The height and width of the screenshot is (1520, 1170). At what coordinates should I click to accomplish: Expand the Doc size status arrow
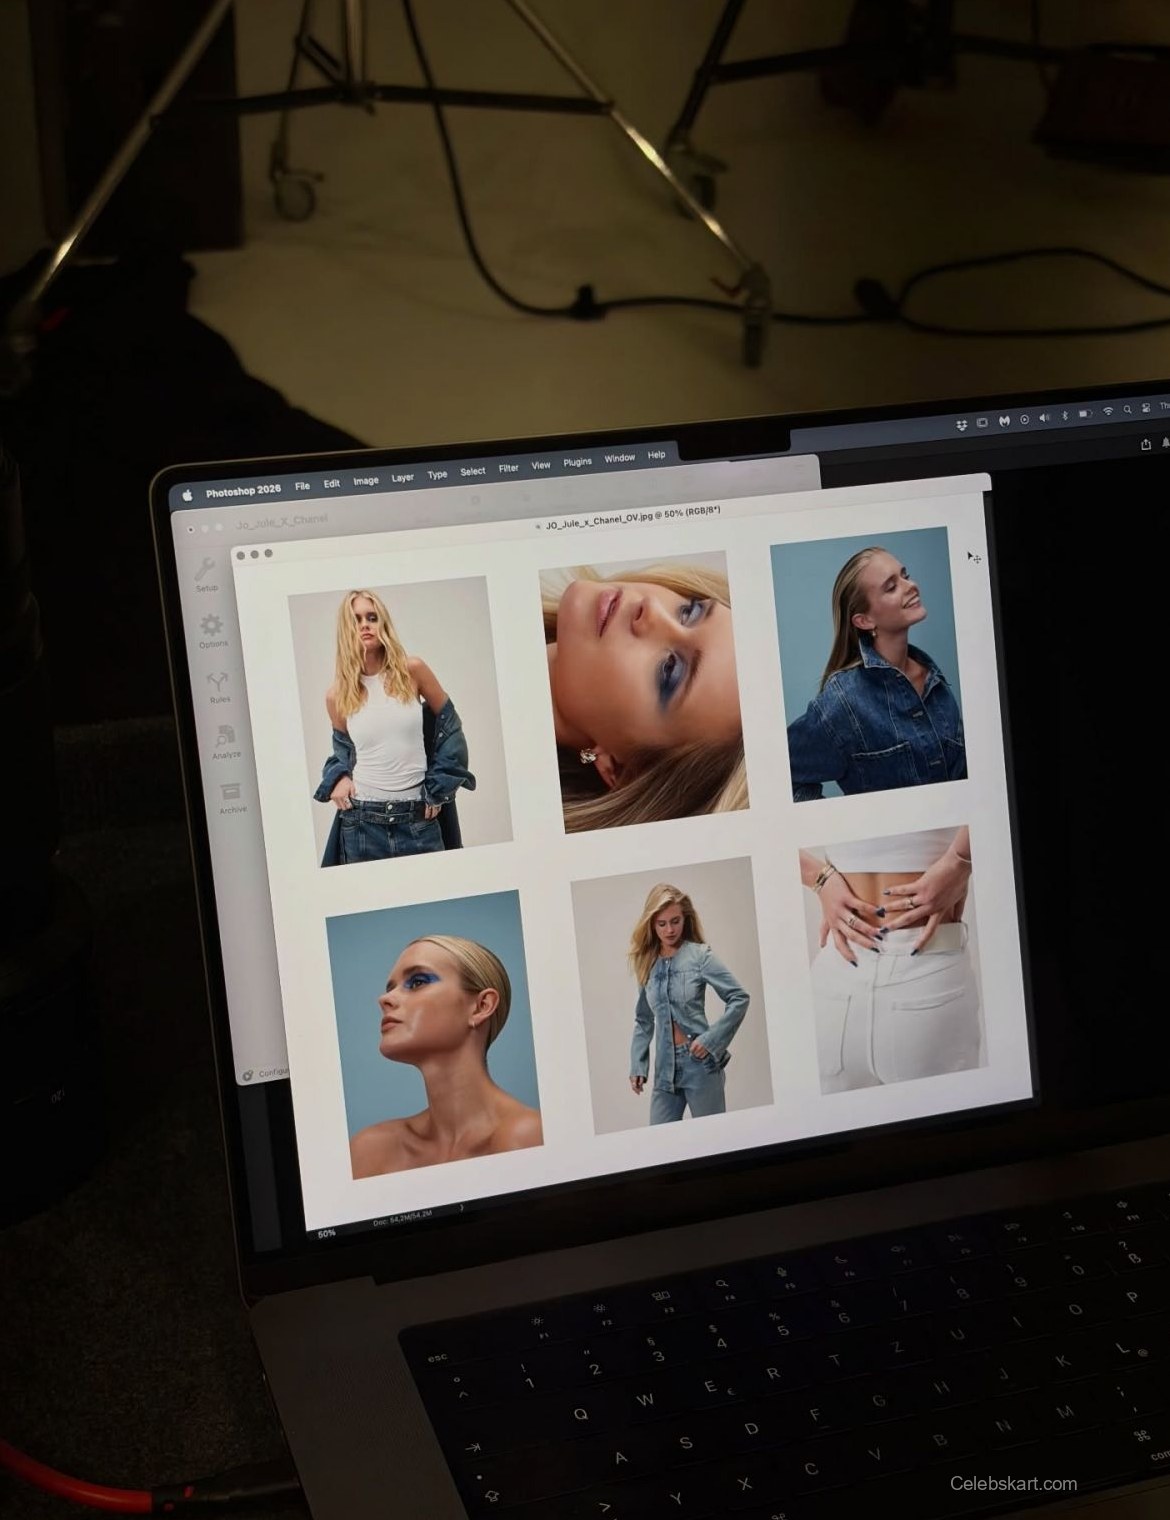462,1208
